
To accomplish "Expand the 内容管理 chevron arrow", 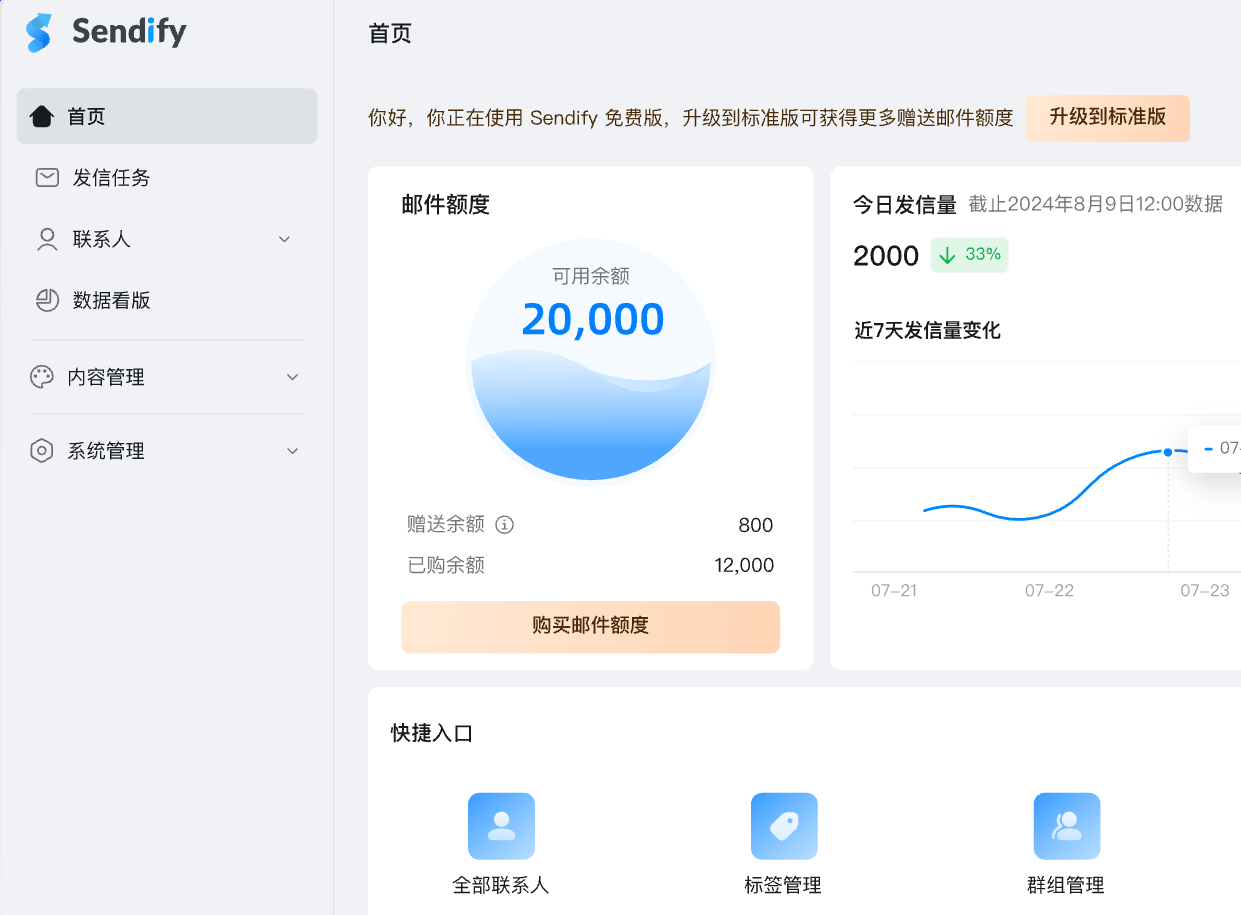I will coord(293,377).
